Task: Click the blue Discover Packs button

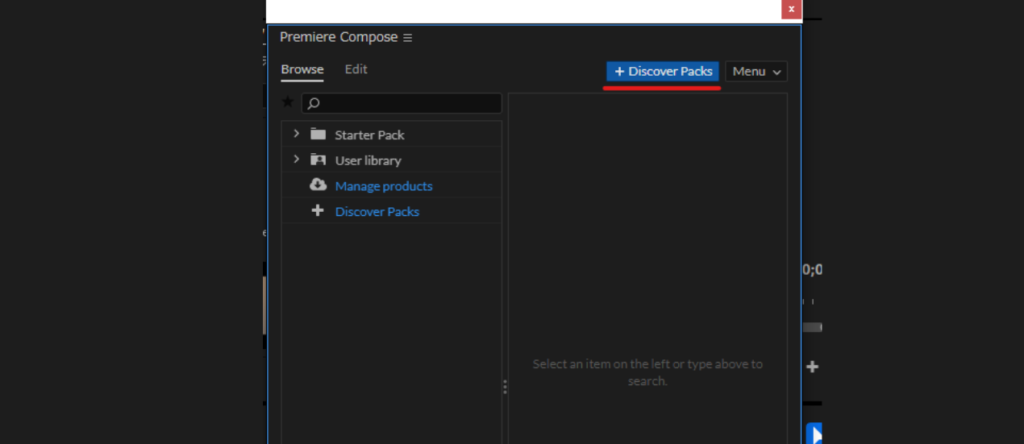Action: (663, 72)
